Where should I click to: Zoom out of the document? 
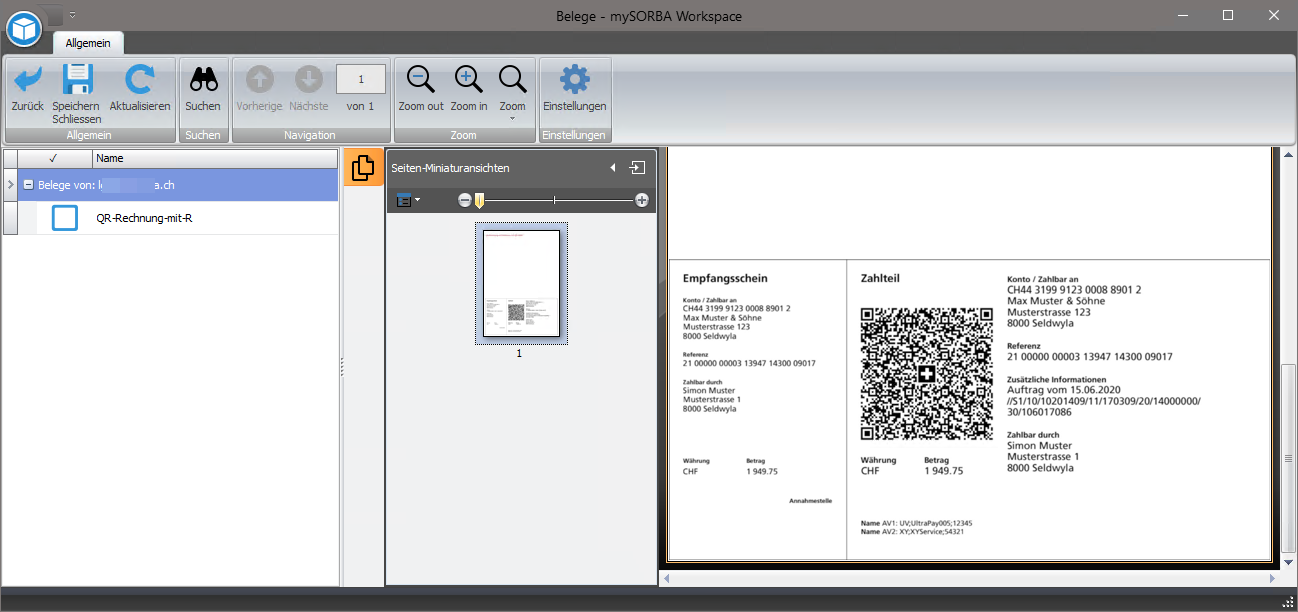tap(421, 86)
